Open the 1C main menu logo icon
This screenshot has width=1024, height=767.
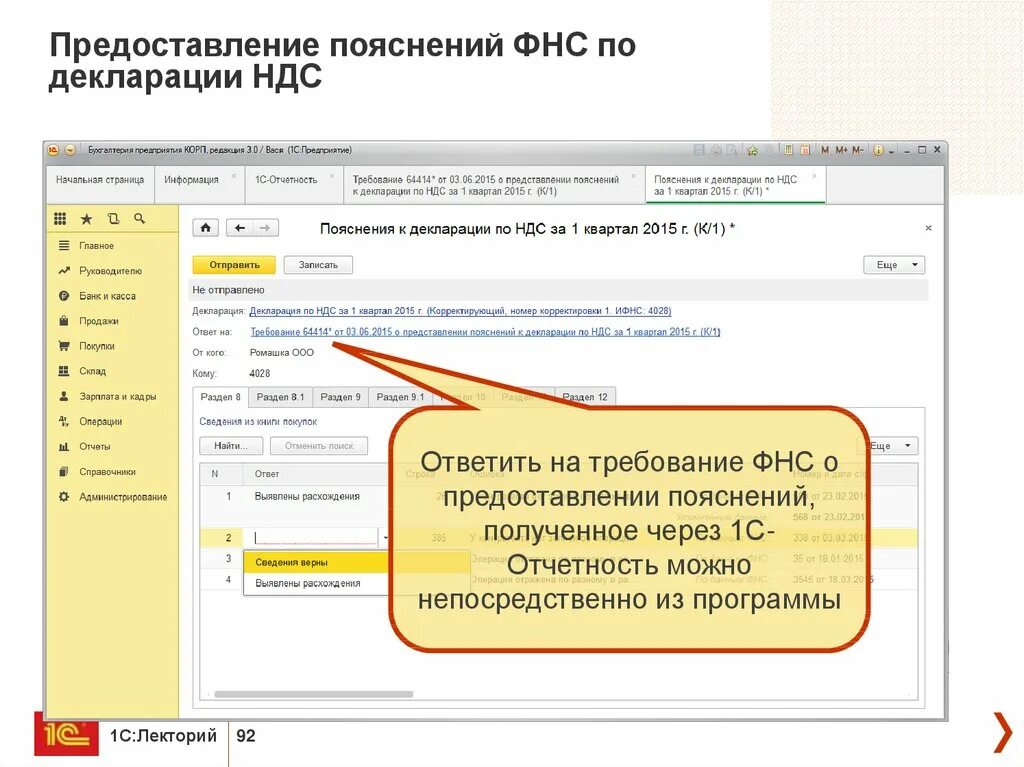[54, 150]
